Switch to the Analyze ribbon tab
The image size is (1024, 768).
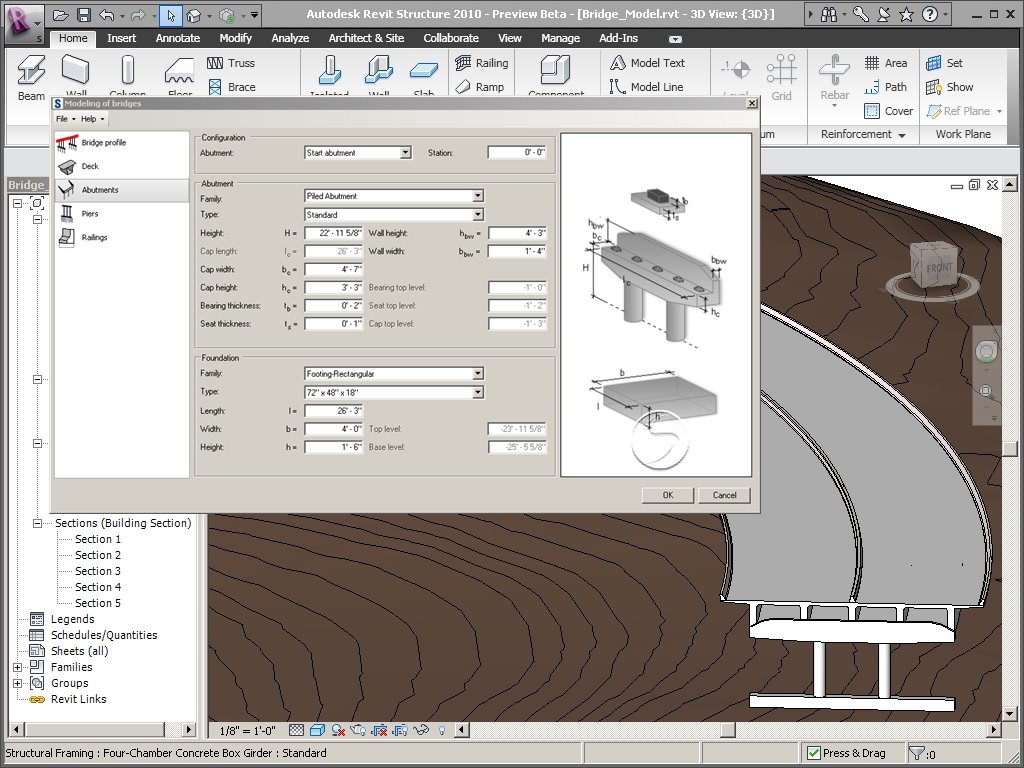(290, 37)
